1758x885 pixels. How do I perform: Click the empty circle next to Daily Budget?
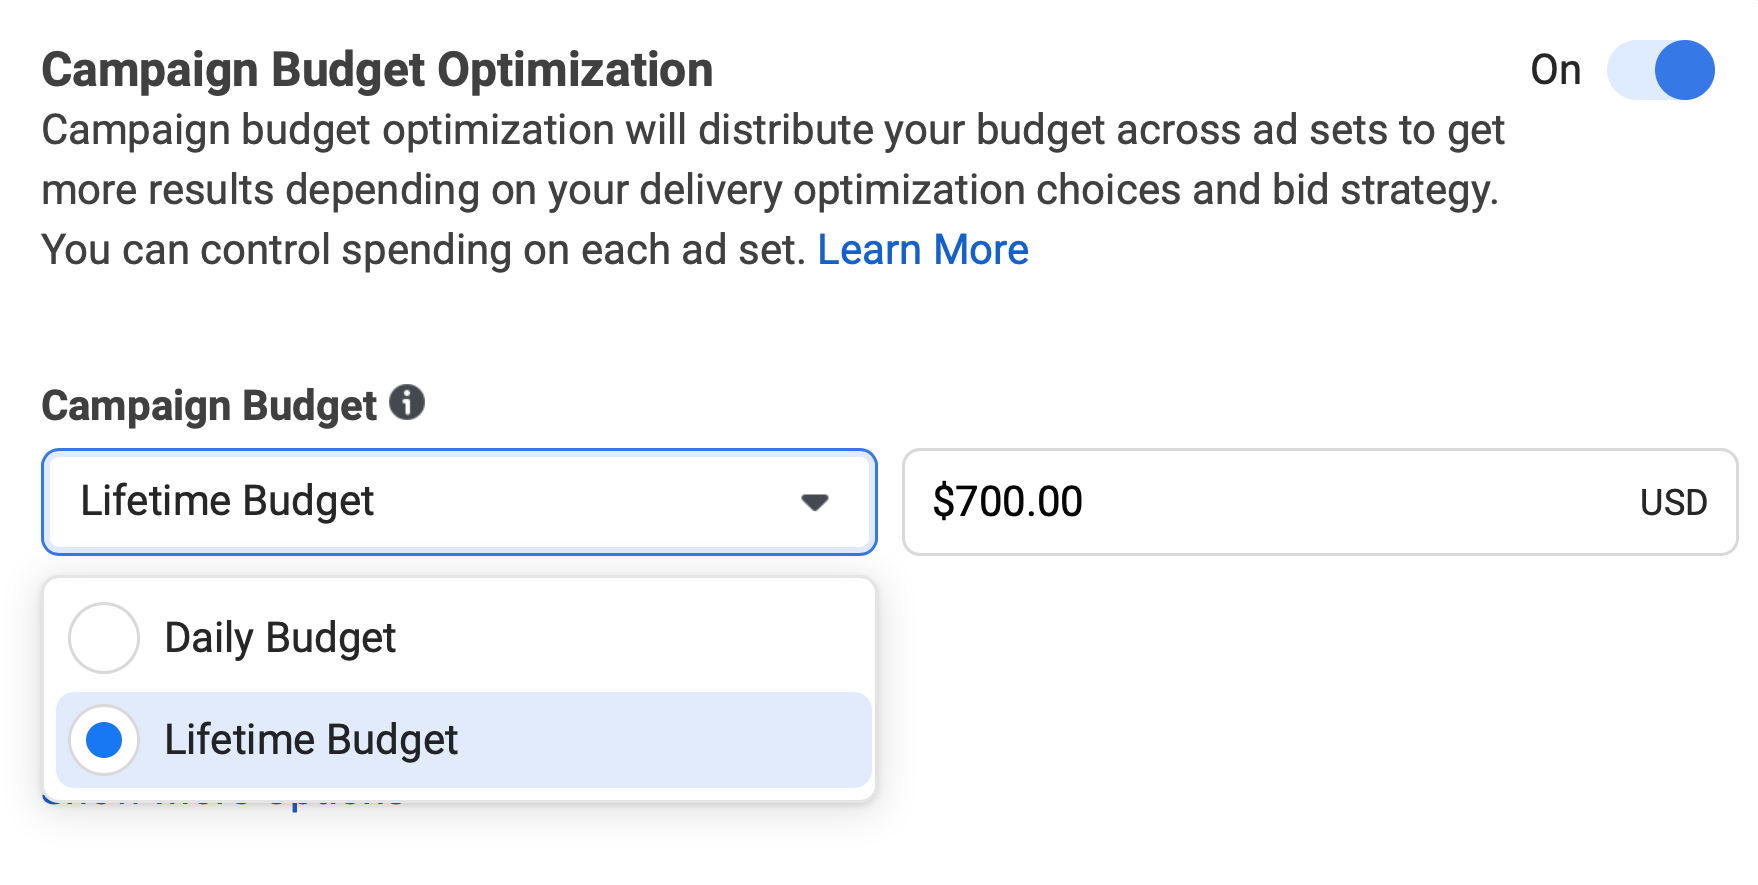point(104,638)
